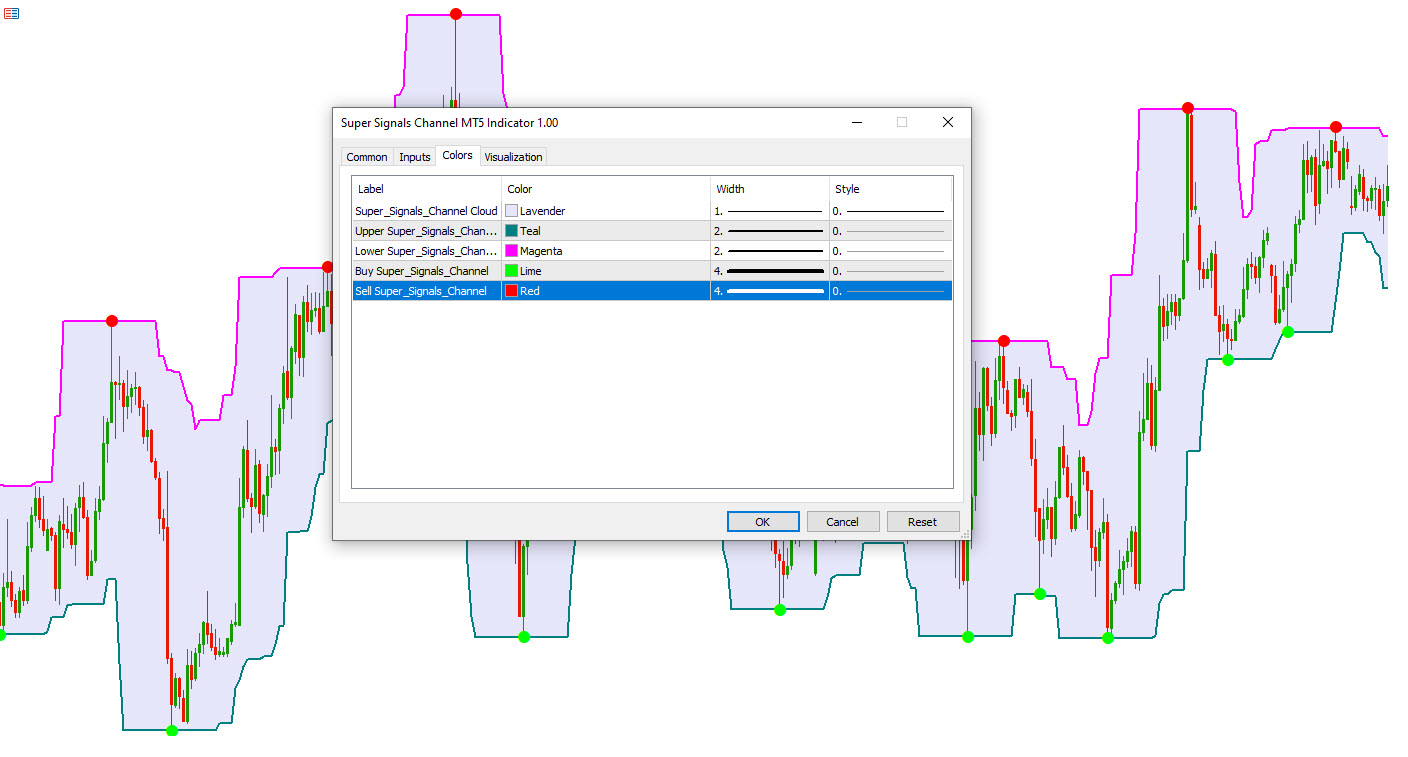Select the Buy Super_Signals_Channel row
The image size is (1408, 757).
pyautogui.click(x=425, y=271)
